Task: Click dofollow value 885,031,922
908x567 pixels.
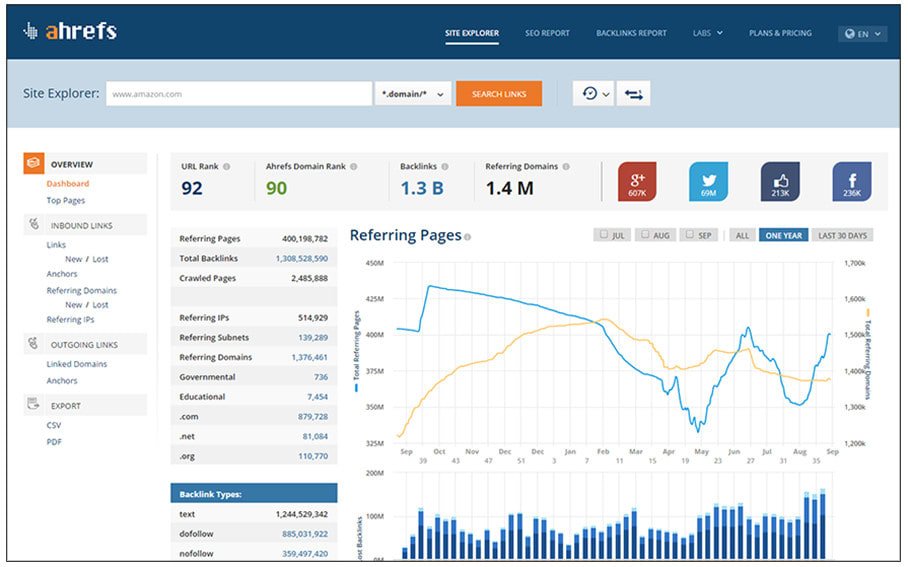Action: coord(305,533)
